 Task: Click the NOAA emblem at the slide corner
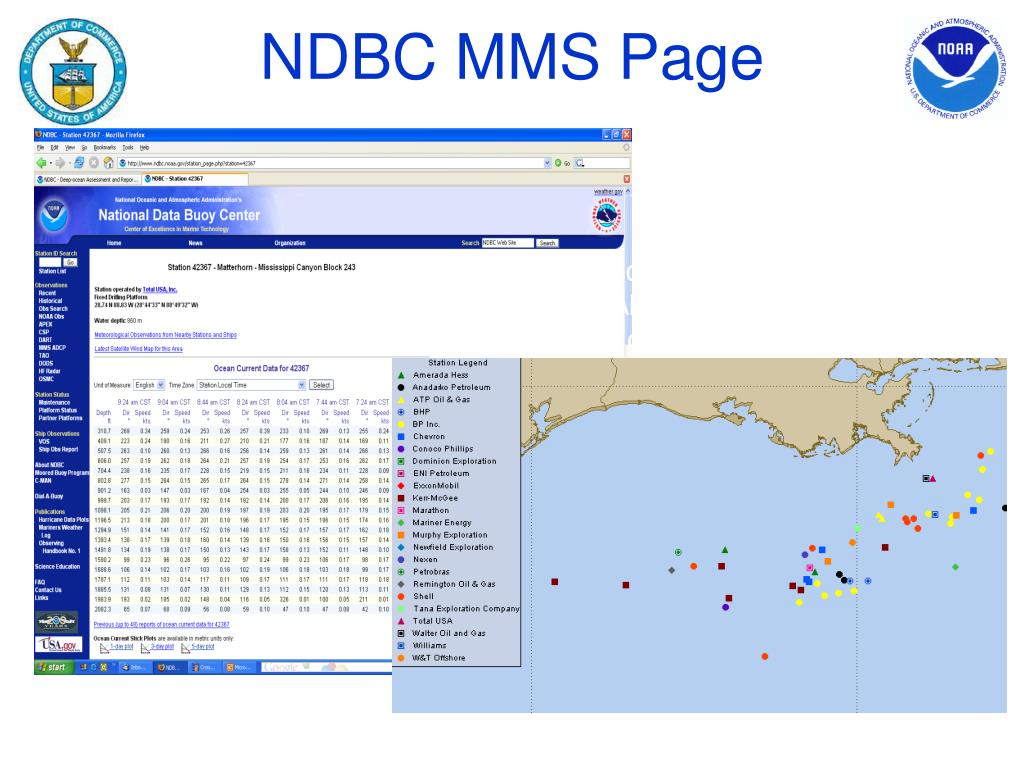click(956, 68)
